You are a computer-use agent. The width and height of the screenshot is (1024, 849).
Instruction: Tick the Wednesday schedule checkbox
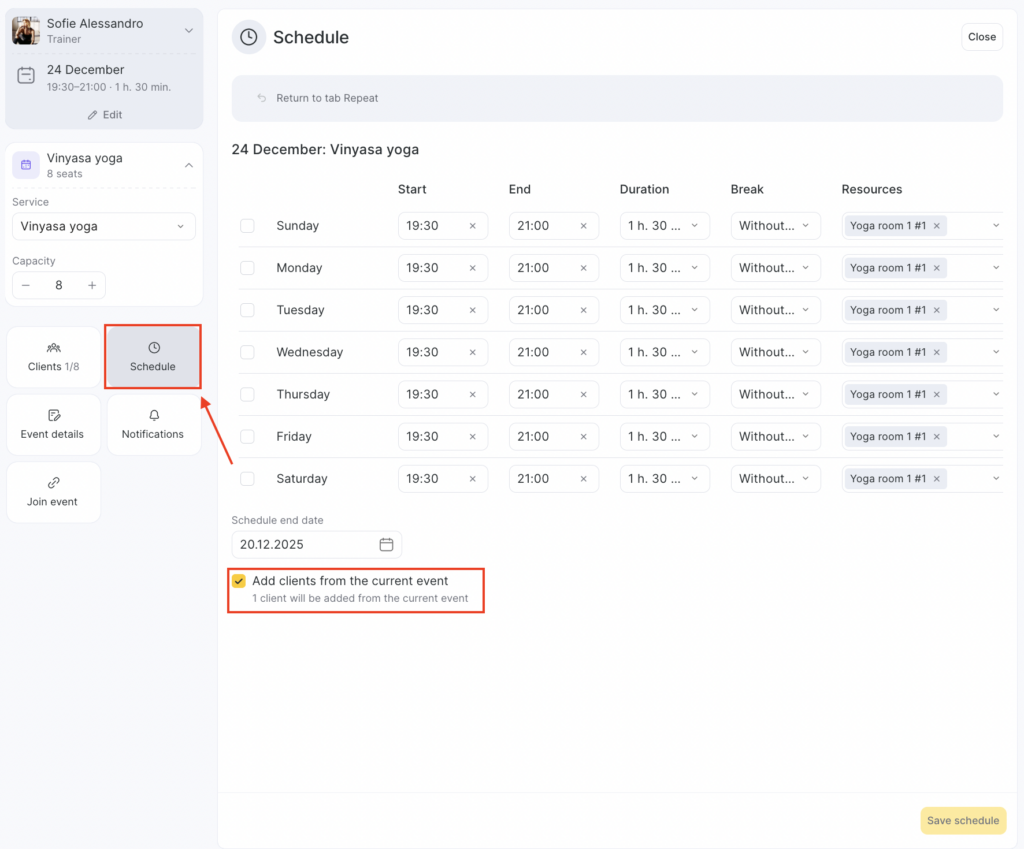tap(247, 352)
